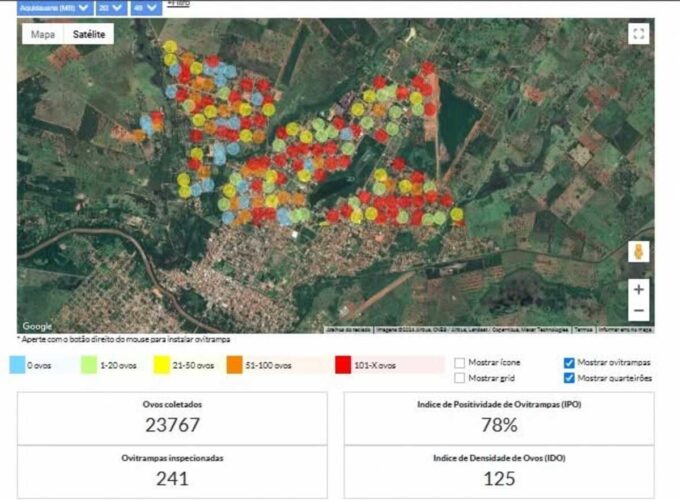Click the 'Ovos coletados' heading
This screenshot has width=680, height=500.
172,404
